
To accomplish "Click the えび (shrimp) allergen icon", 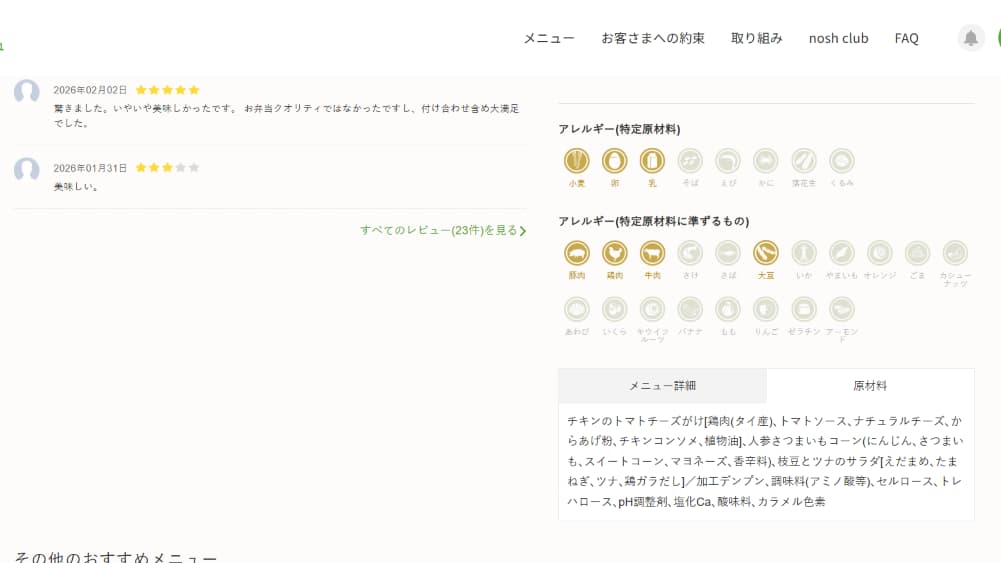I will tap(728, 161).
